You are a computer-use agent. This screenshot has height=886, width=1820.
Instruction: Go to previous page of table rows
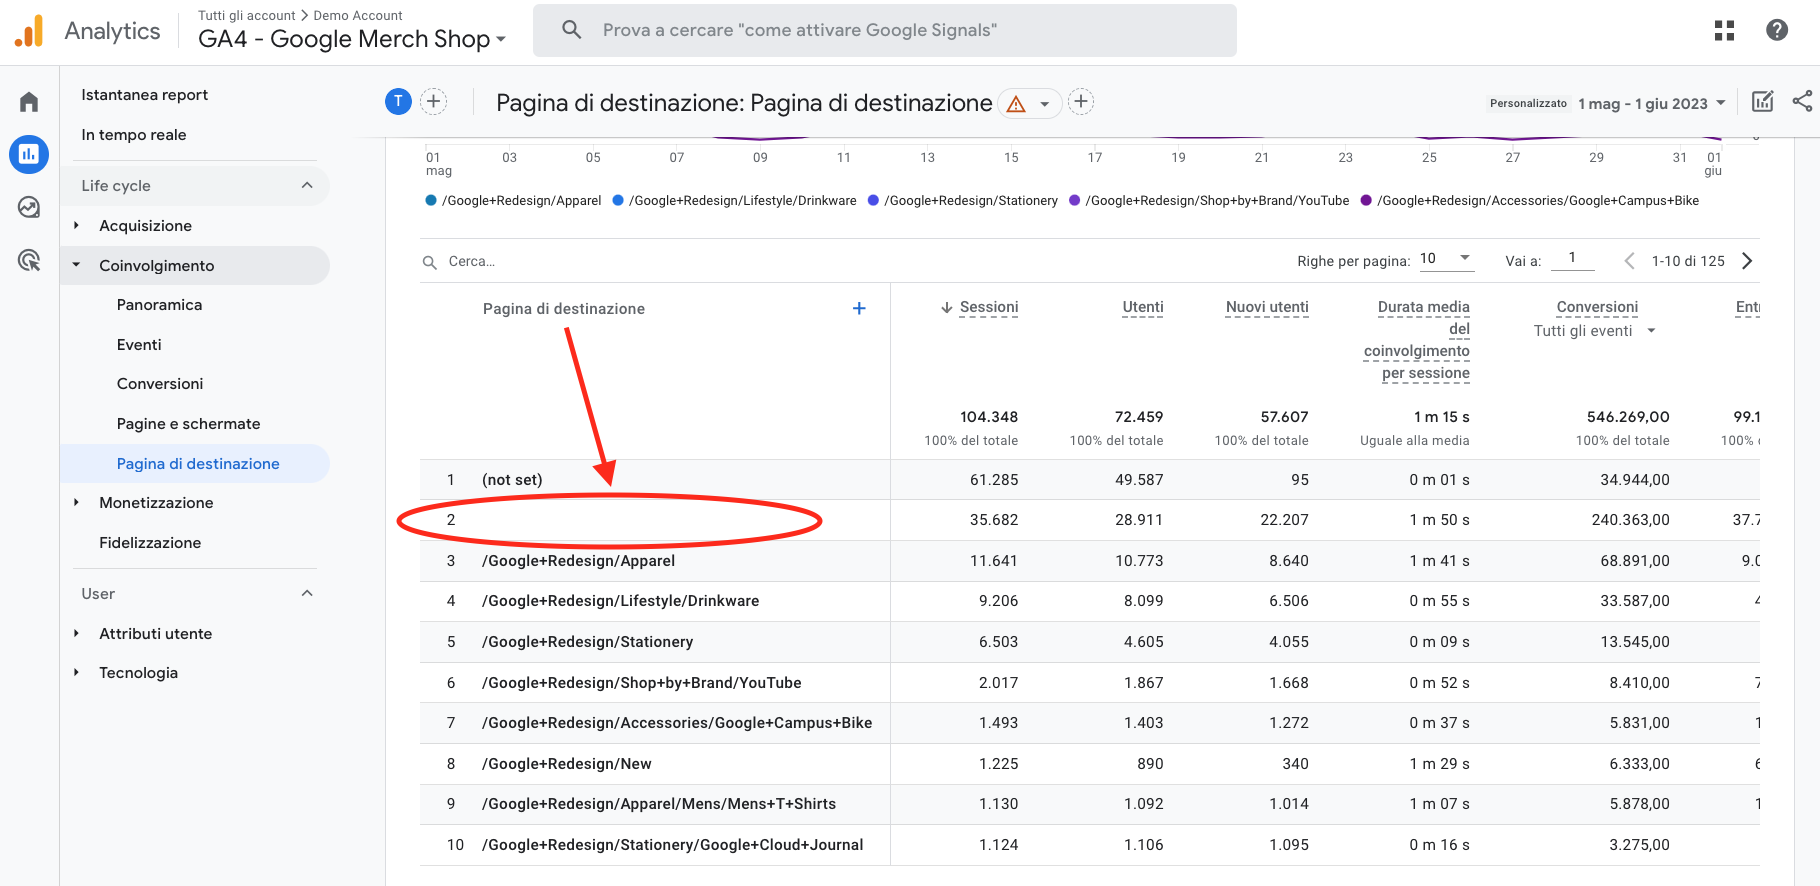[x=1629, y=261]
